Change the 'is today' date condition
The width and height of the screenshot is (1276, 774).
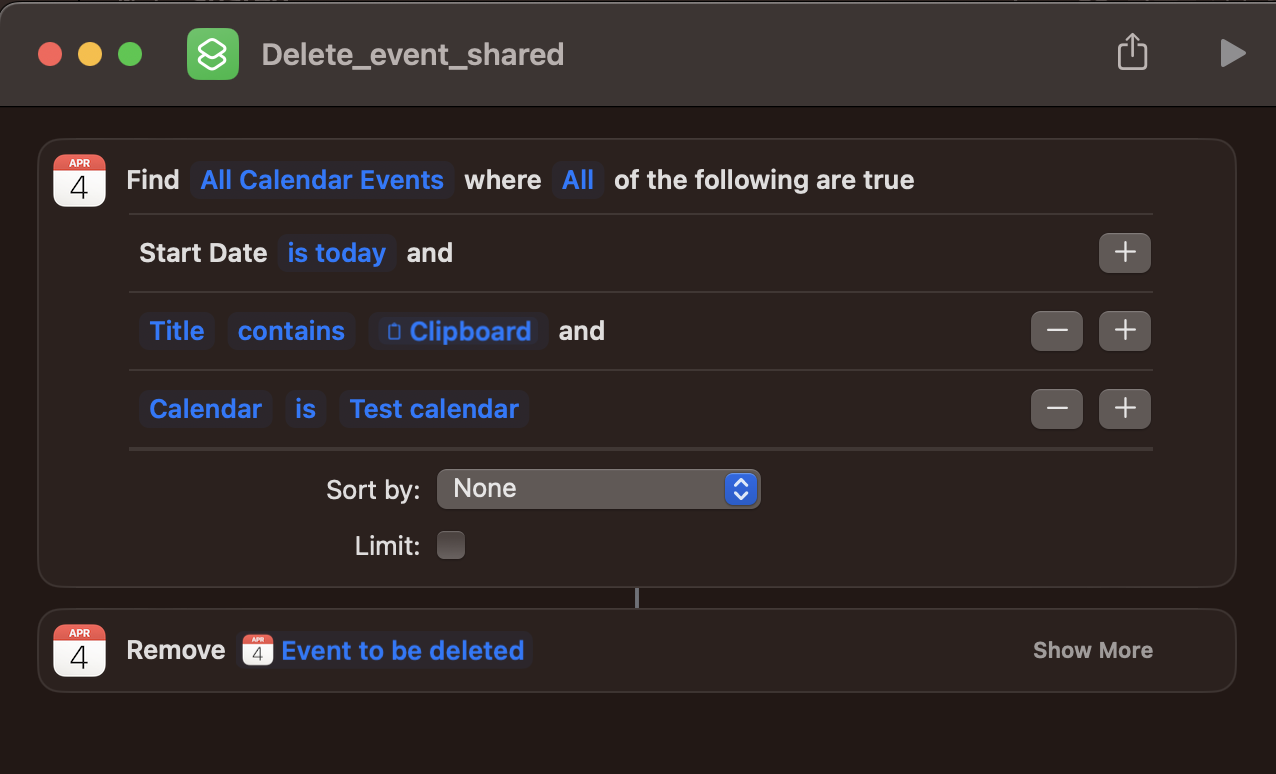tap(337, 253)
